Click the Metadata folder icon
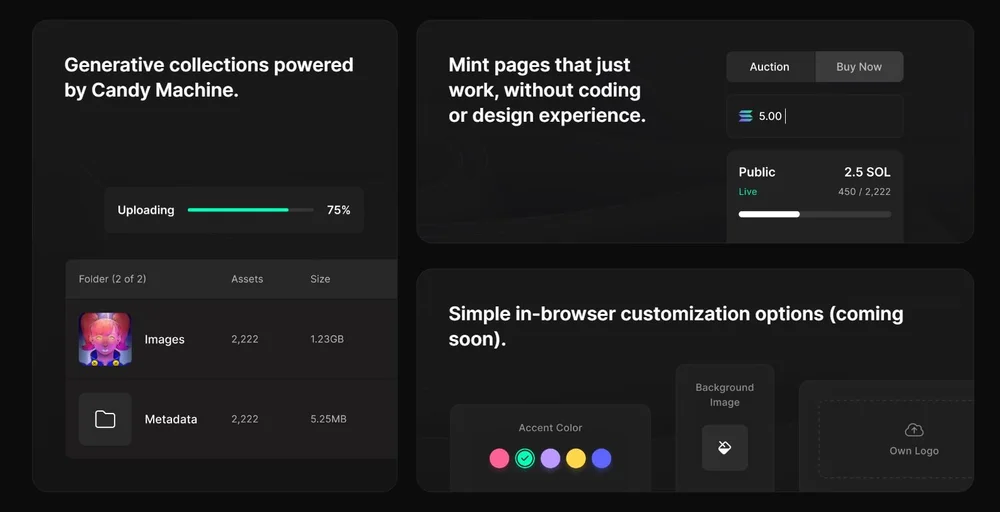This screenshot has height=512, width=1000. pyautogui.click(x=105, y=419)
